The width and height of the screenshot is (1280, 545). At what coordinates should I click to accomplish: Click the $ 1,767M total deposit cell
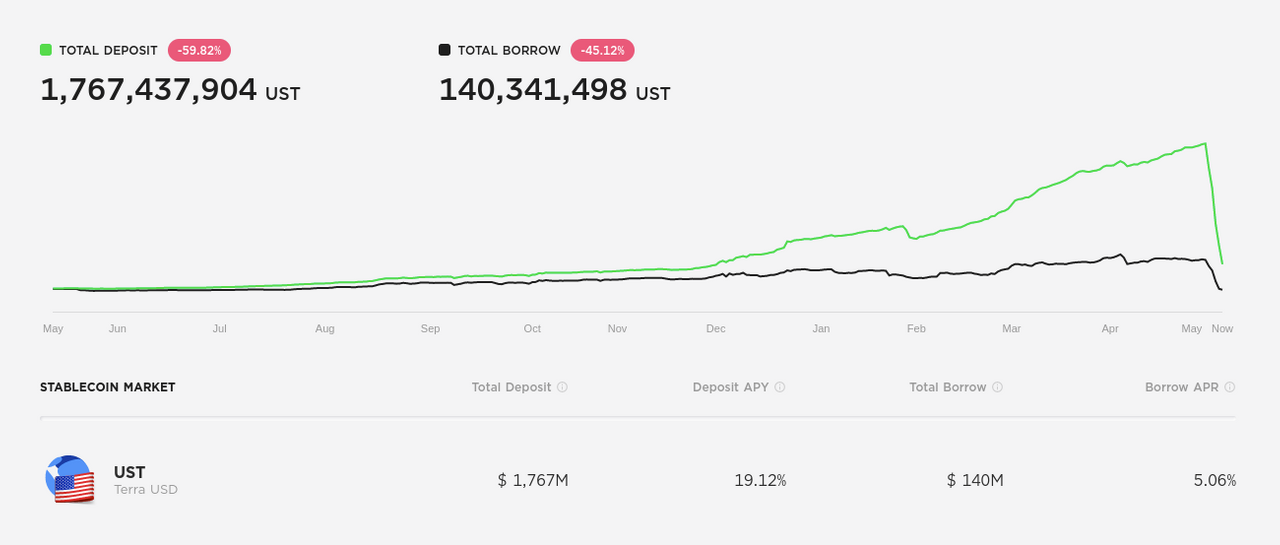click(x=533, y=480)
